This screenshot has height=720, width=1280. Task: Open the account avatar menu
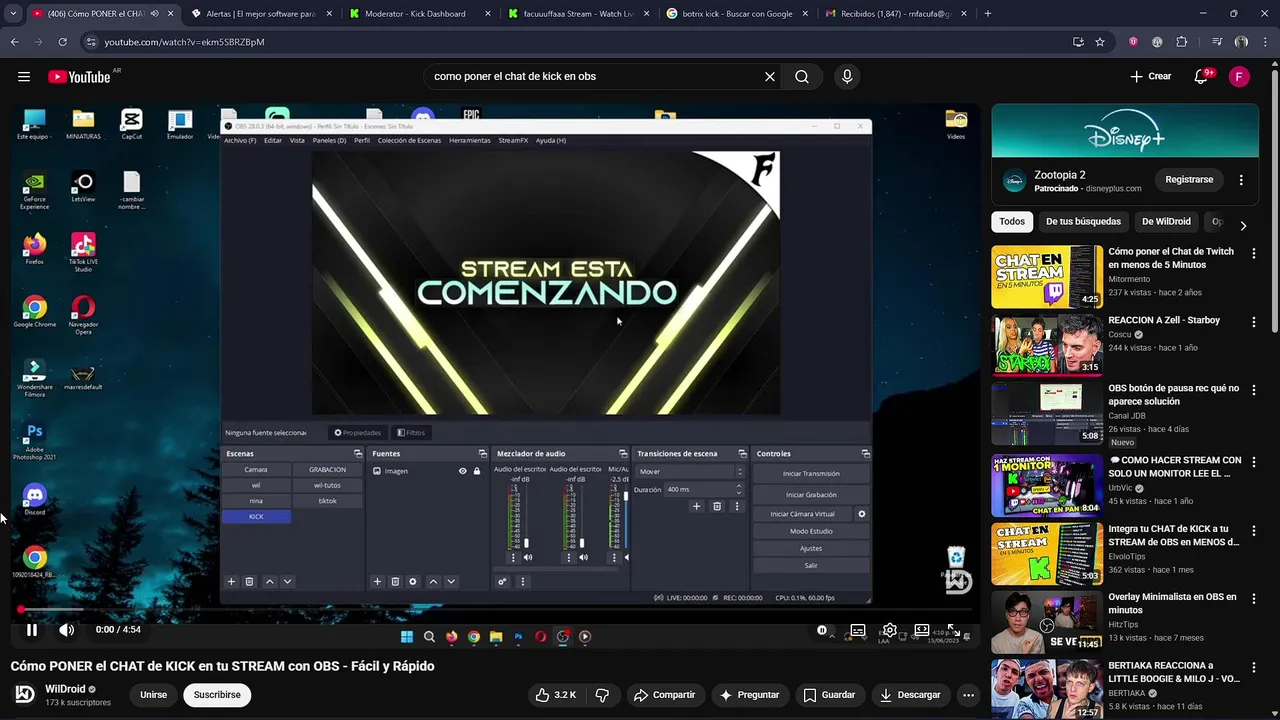click(x=1239, y=77)
